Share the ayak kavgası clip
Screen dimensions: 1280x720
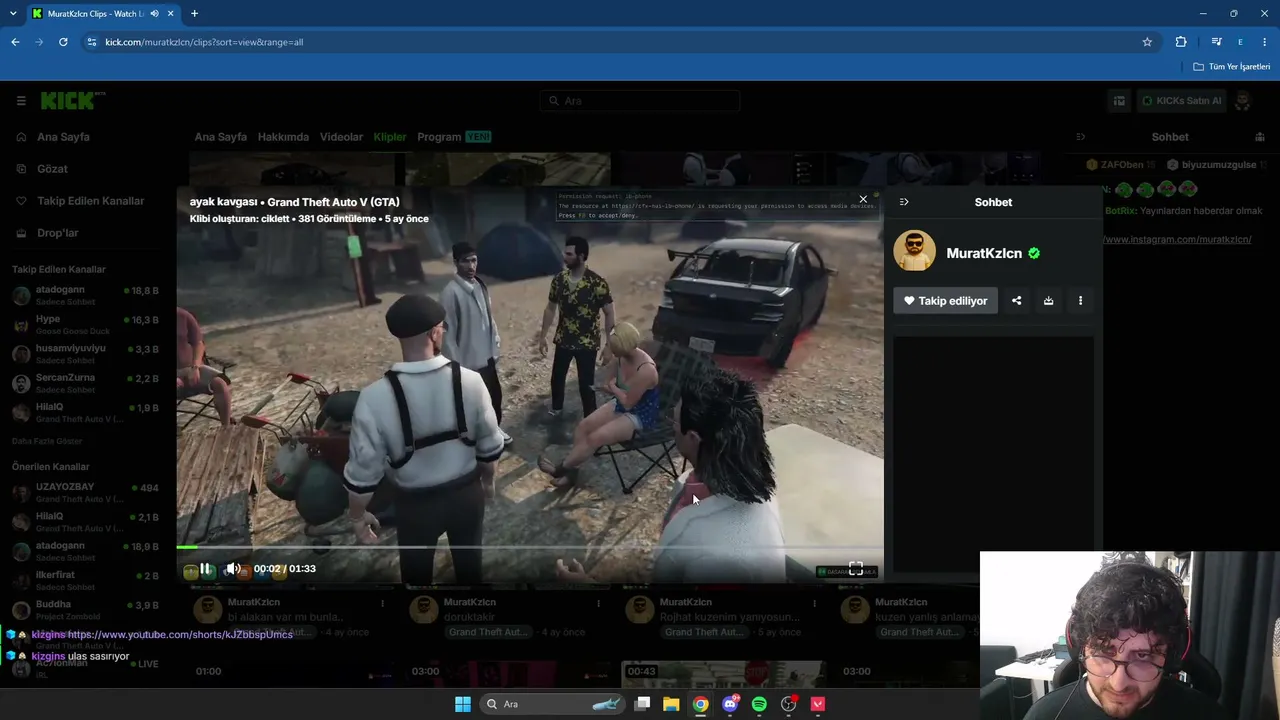point(1017,301)
